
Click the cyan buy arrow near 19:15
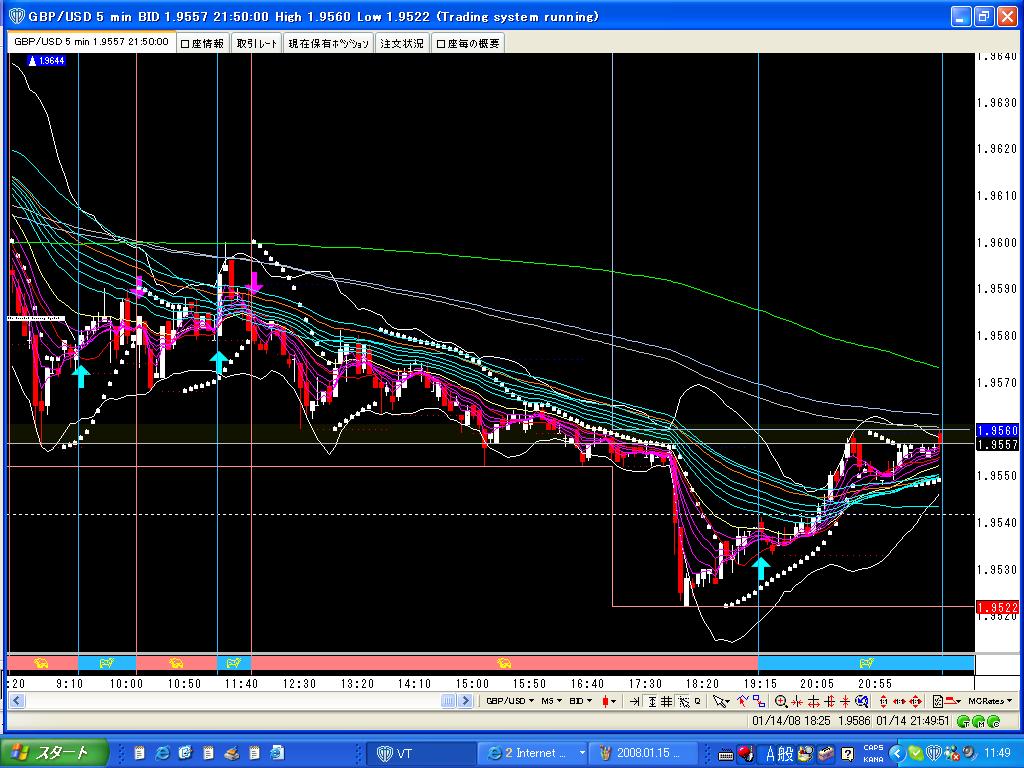(761, 568)
